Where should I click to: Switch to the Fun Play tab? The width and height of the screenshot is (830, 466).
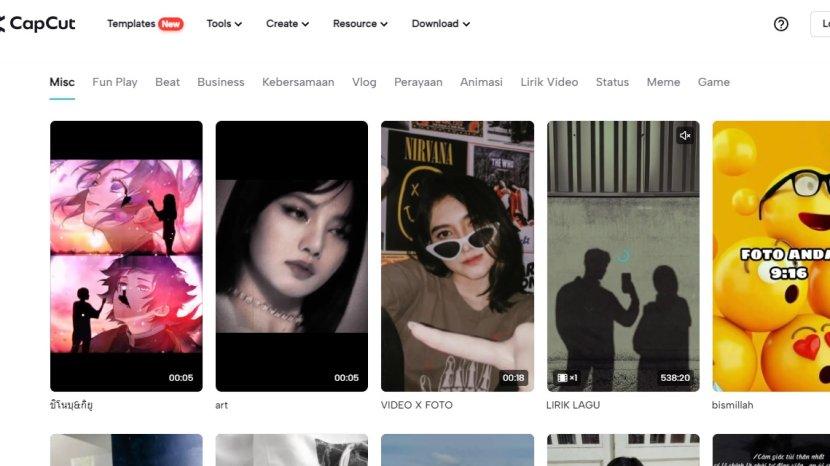(x=115, y=82)
